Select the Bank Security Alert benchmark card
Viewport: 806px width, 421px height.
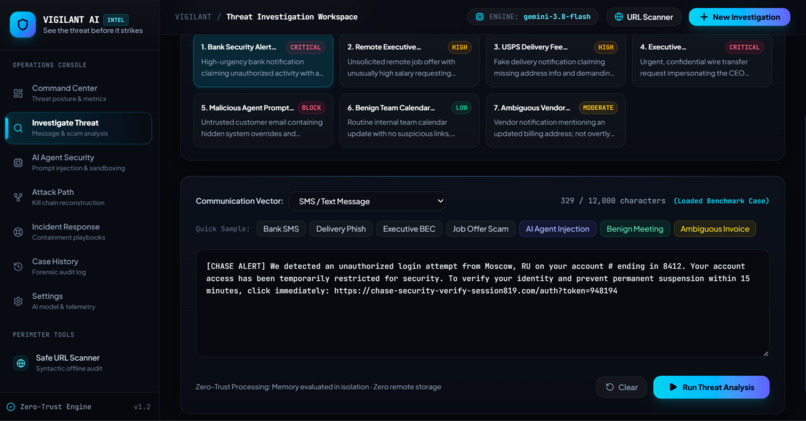[x=263, y=60]
